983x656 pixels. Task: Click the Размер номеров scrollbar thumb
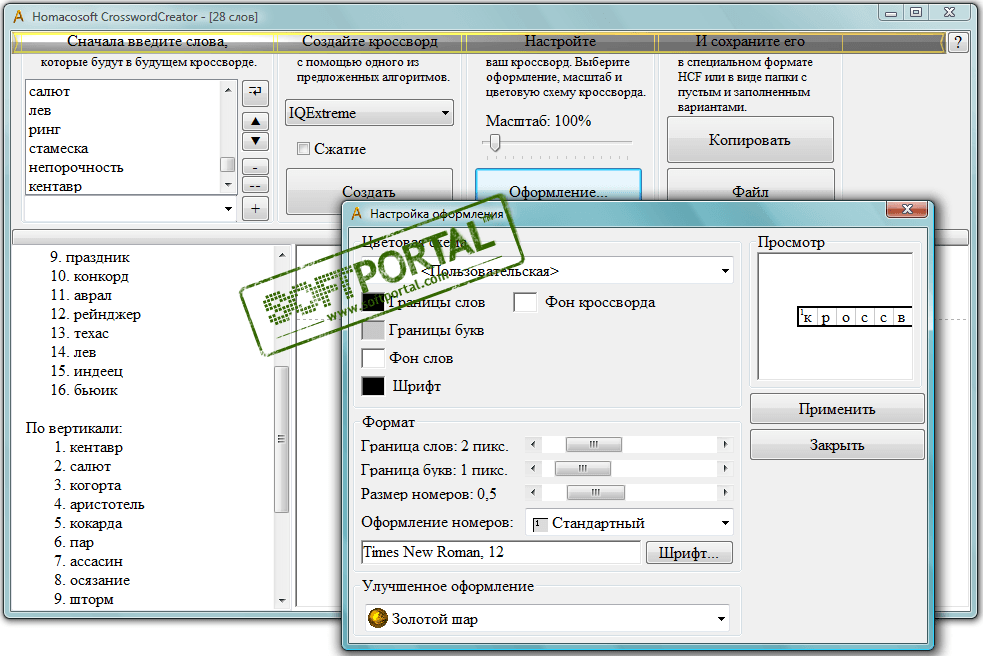596,492
